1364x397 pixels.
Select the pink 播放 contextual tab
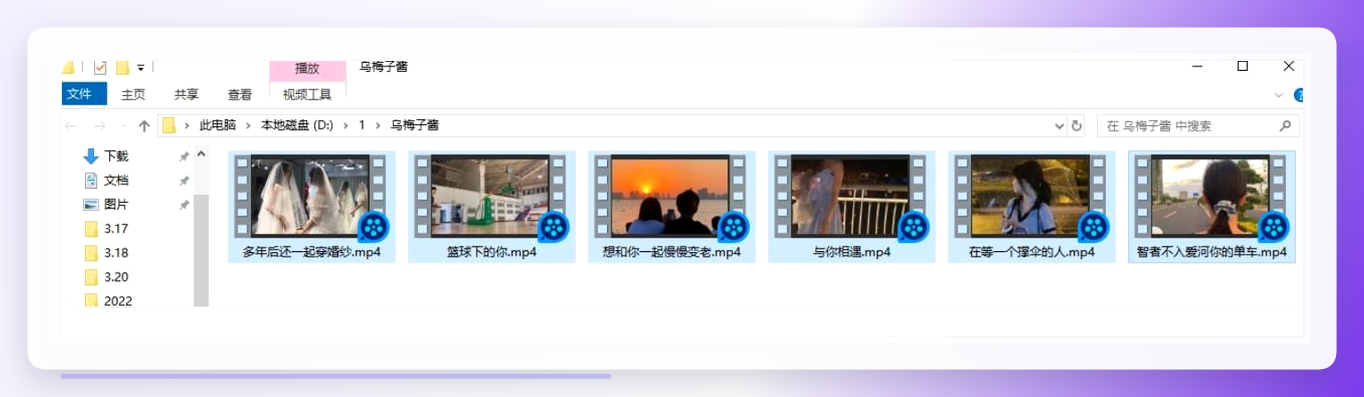tap(307, 69)
